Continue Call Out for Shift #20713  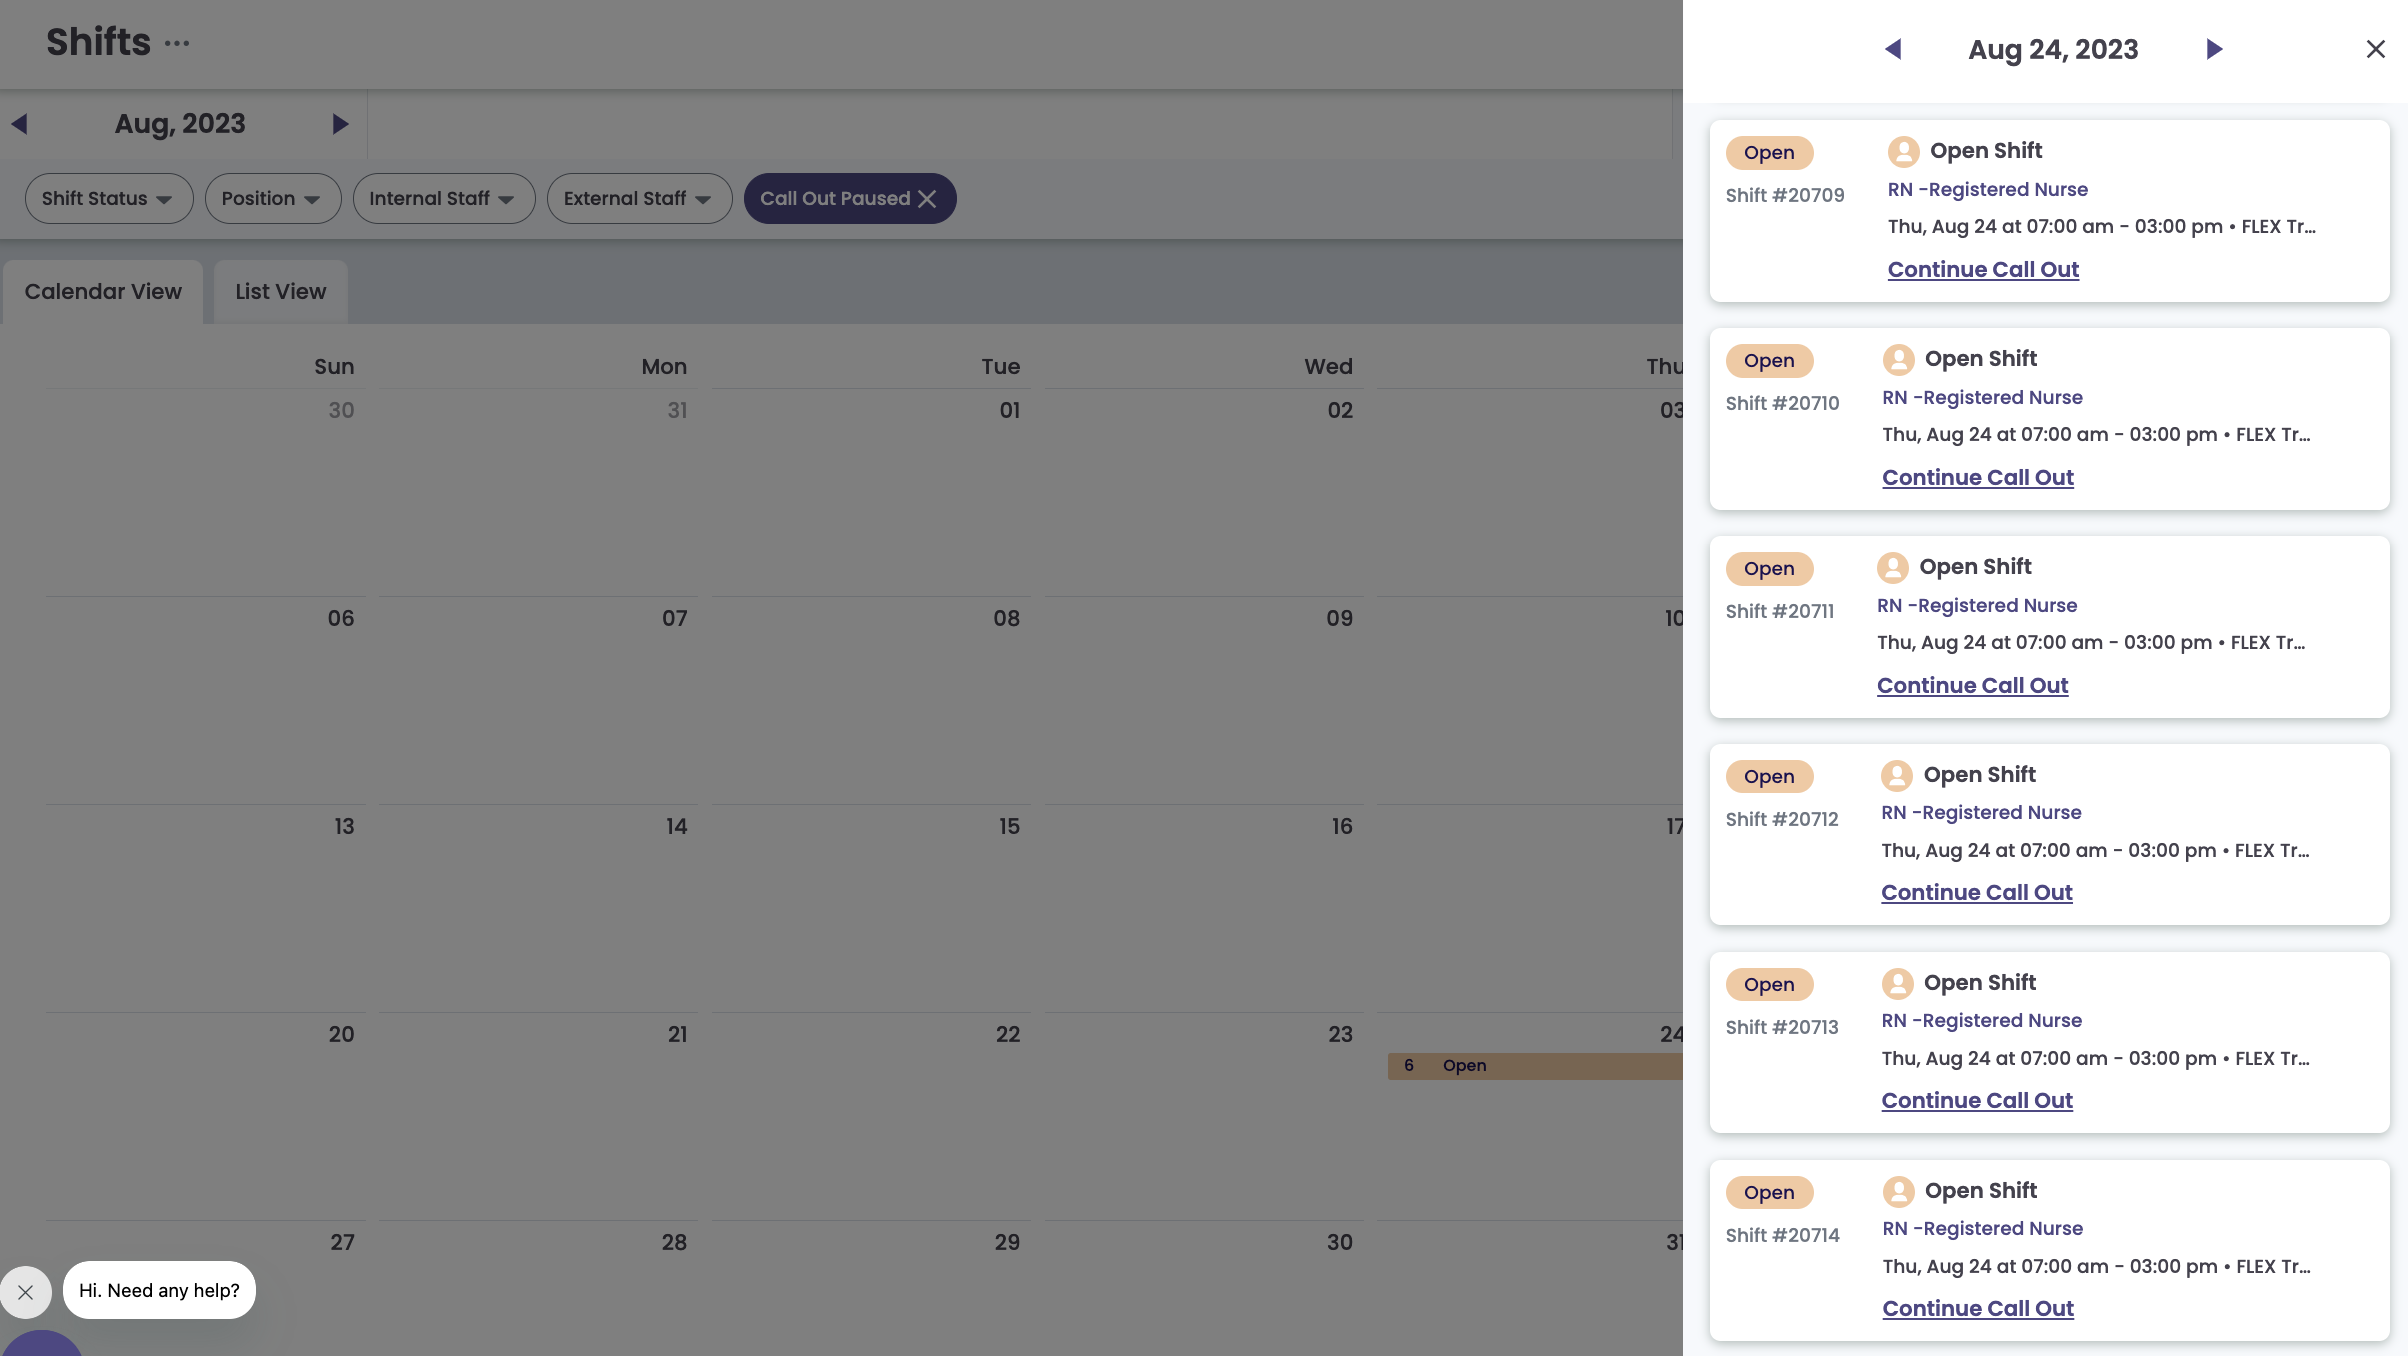1977,1100
